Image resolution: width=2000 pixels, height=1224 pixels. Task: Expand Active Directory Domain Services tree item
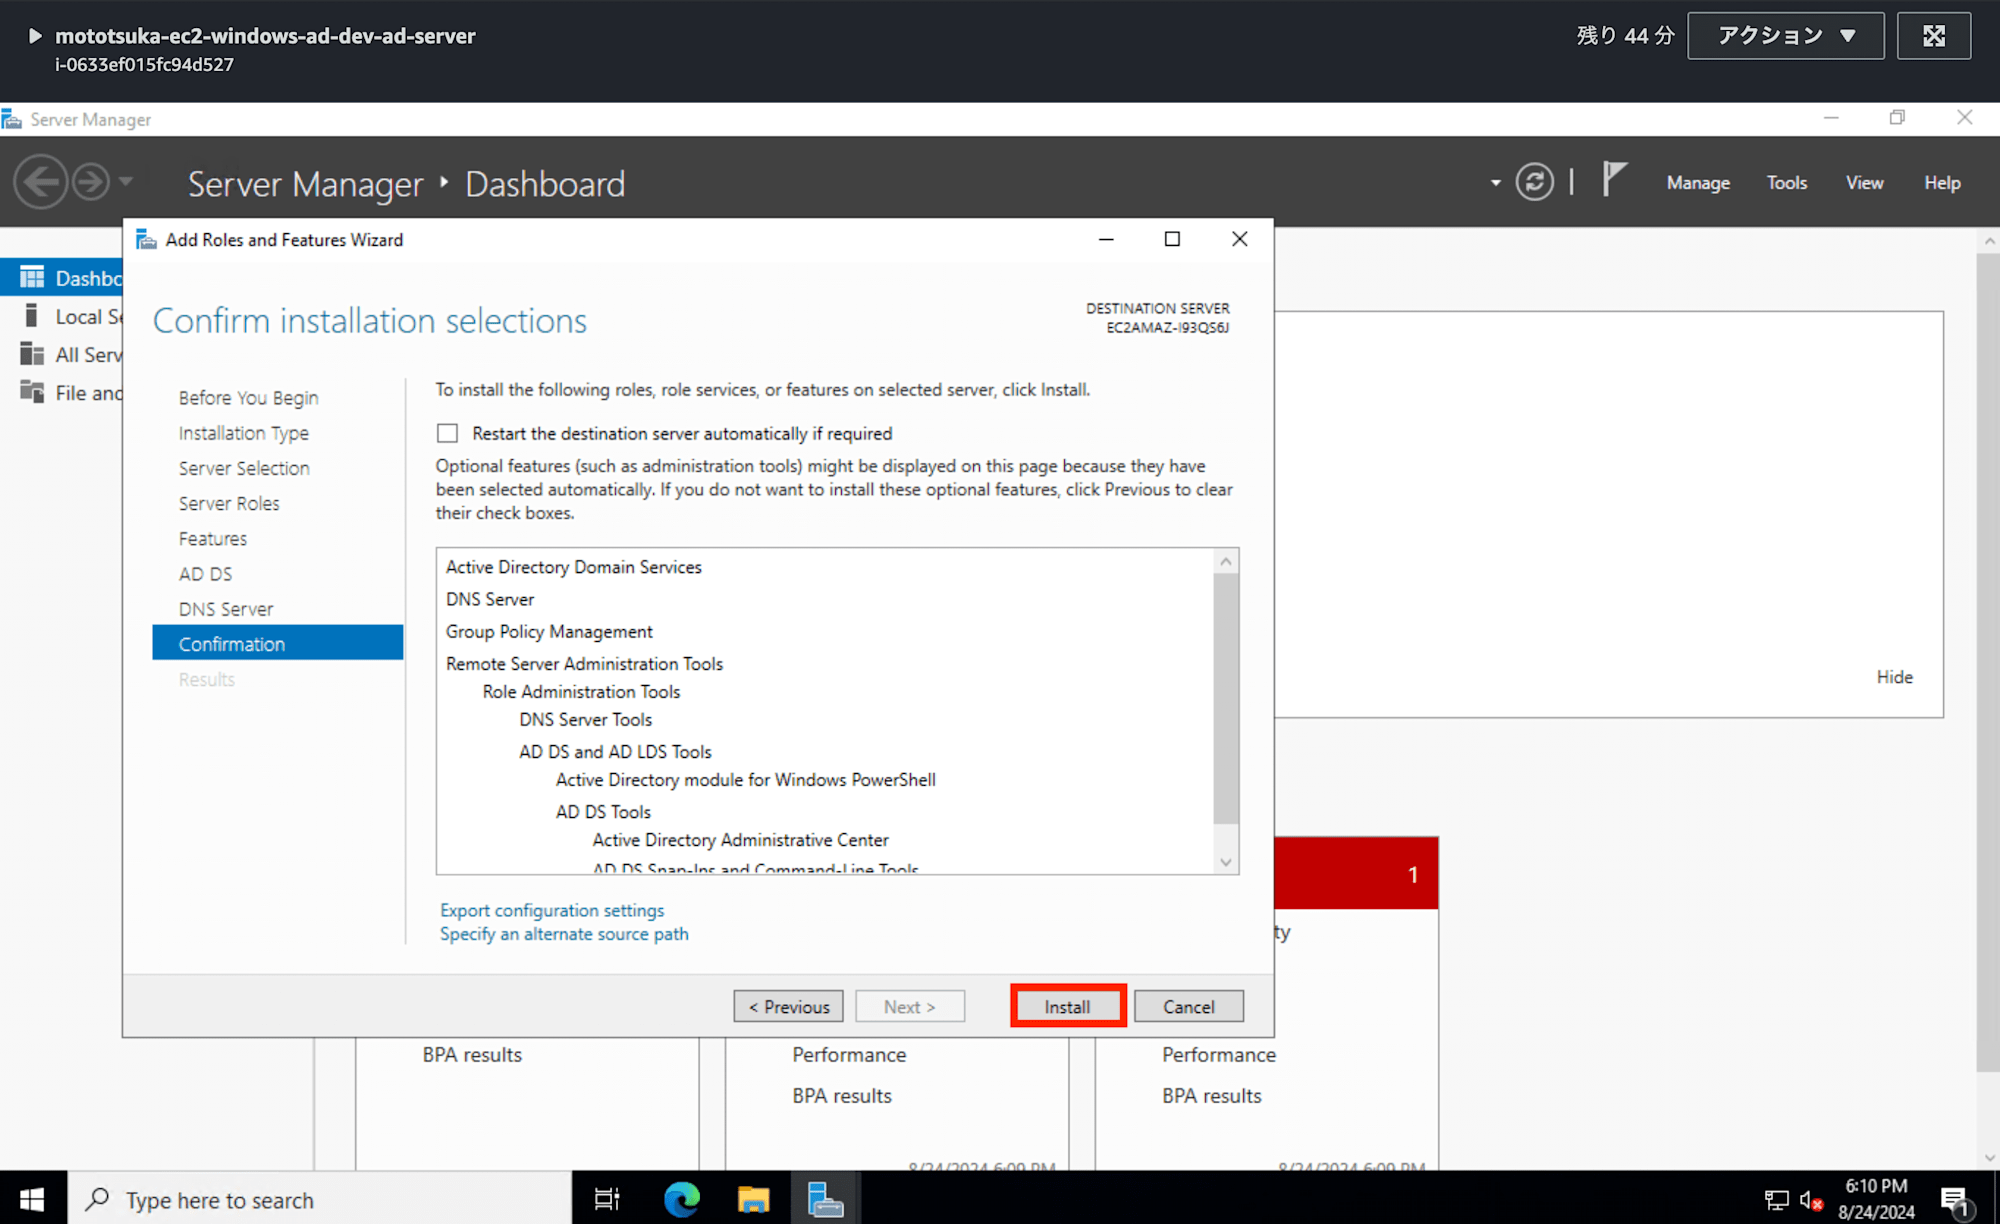(574, 567)
